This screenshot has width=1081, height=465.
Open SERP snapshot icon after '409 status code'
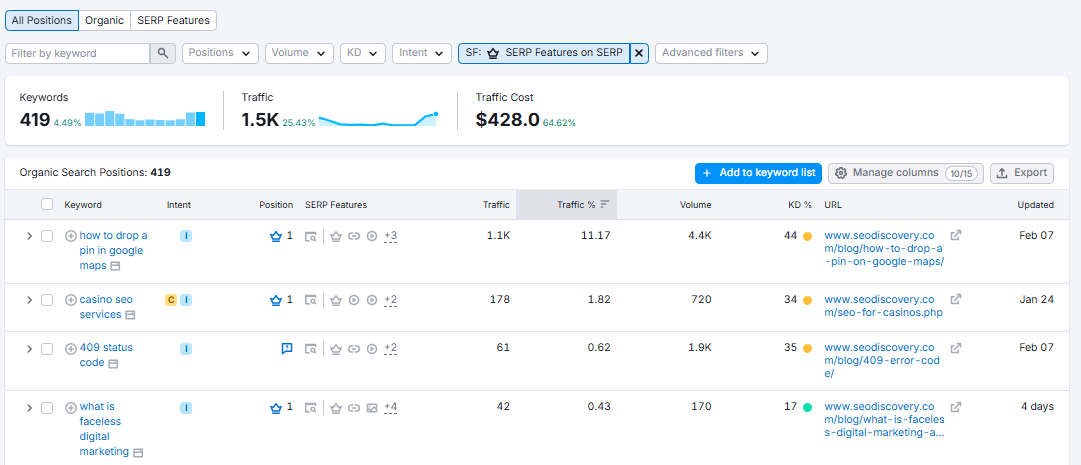[x=113, y=364]
